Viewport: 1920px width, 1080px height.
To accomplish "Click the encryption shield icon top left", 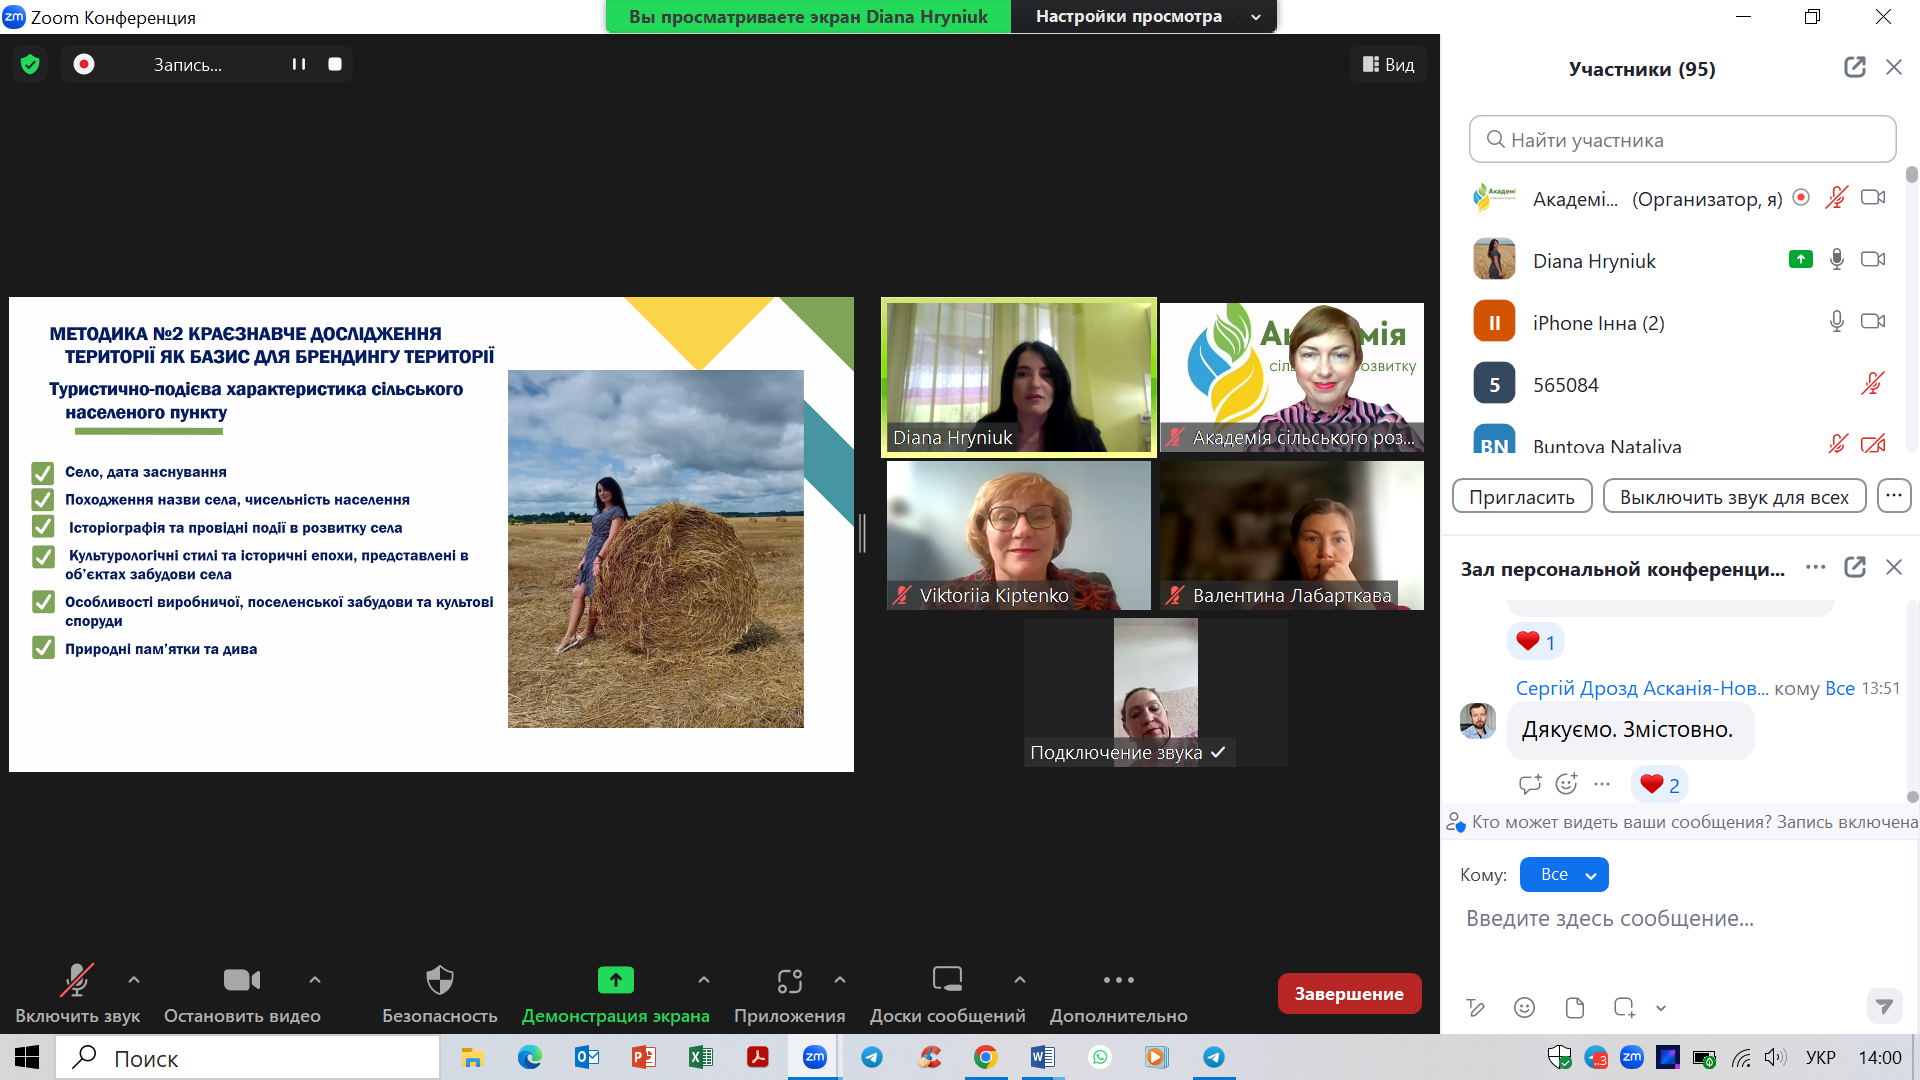I will point(30,64).
